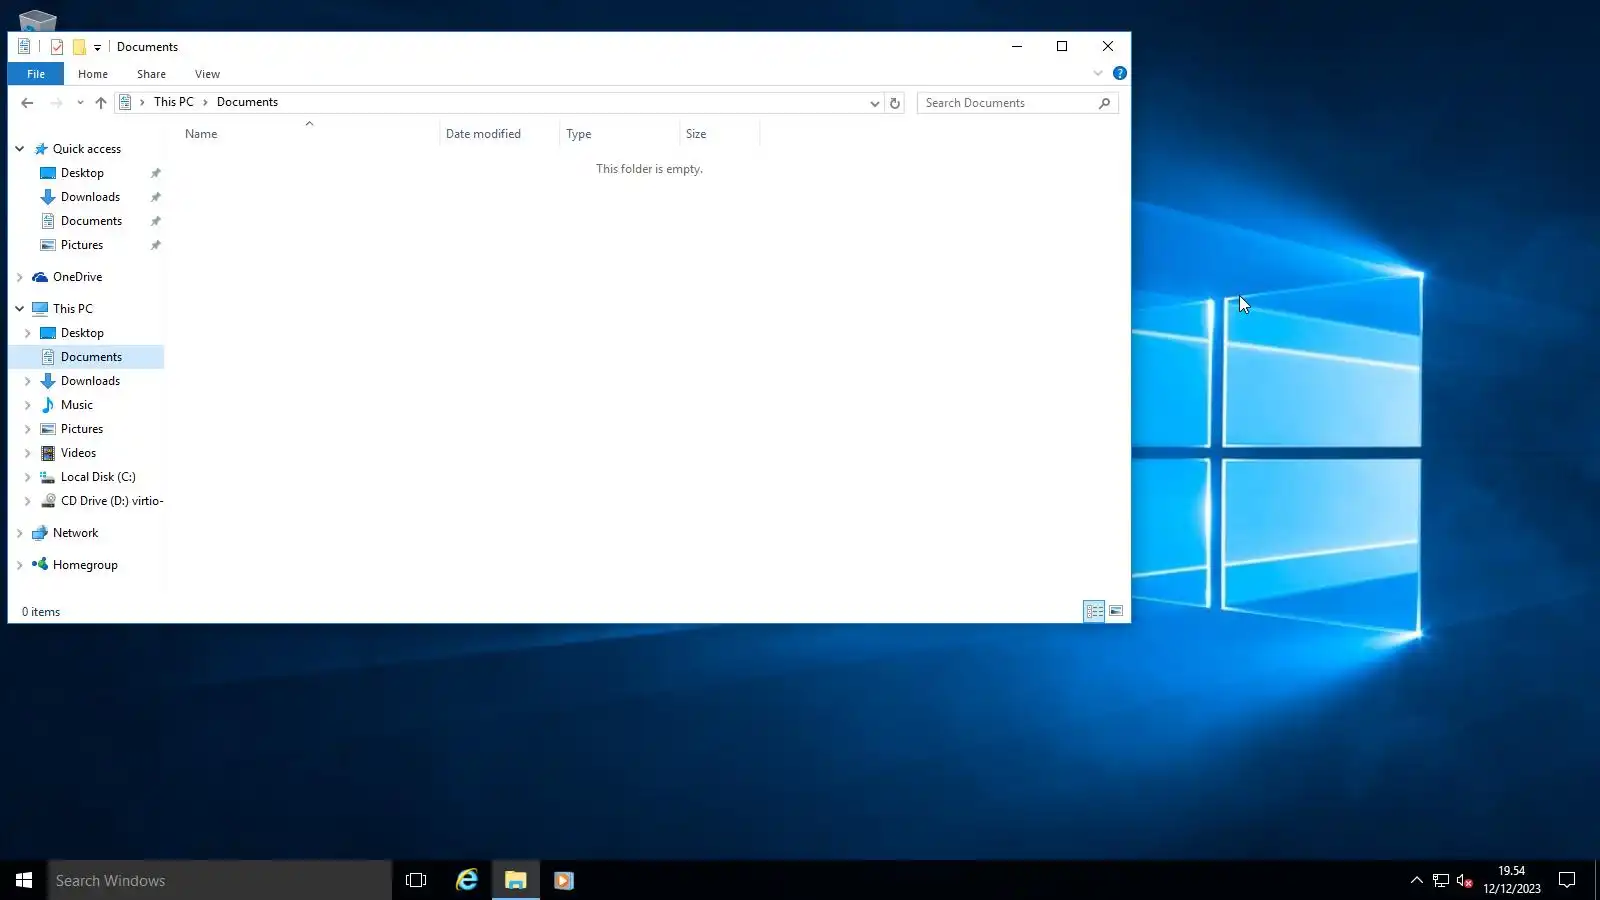Go back with the Back arrow
This screenshot has height=900, width=1600.
tap(27, 103)
